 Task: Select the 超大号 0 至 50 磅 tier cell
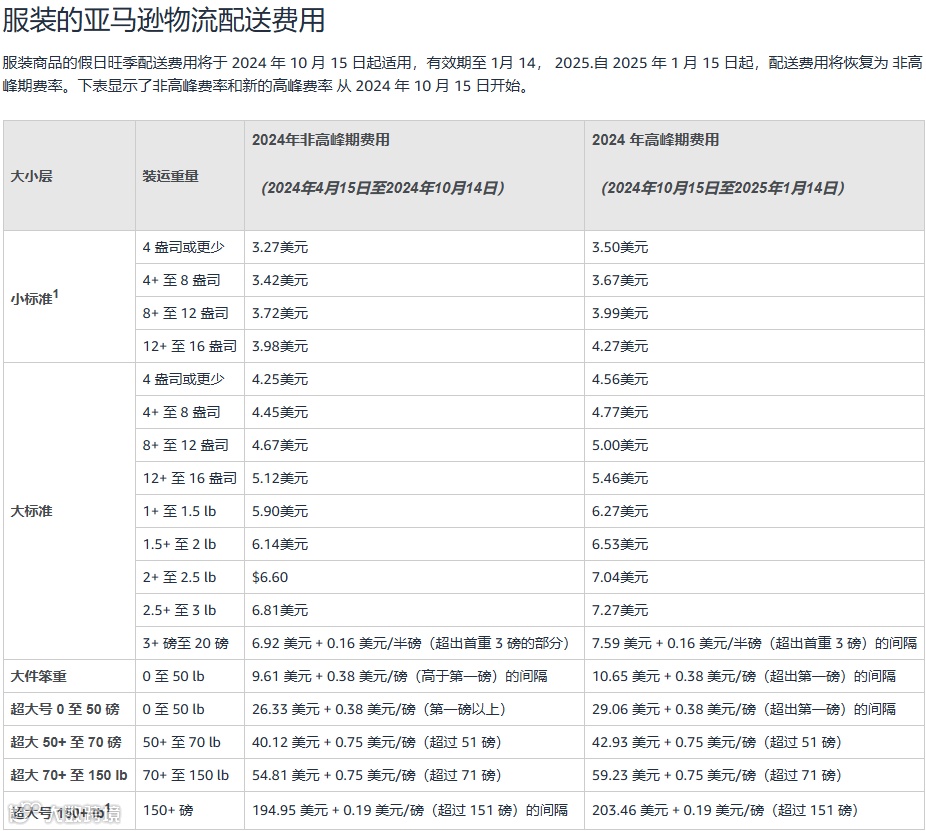click(x=69, y=709)
